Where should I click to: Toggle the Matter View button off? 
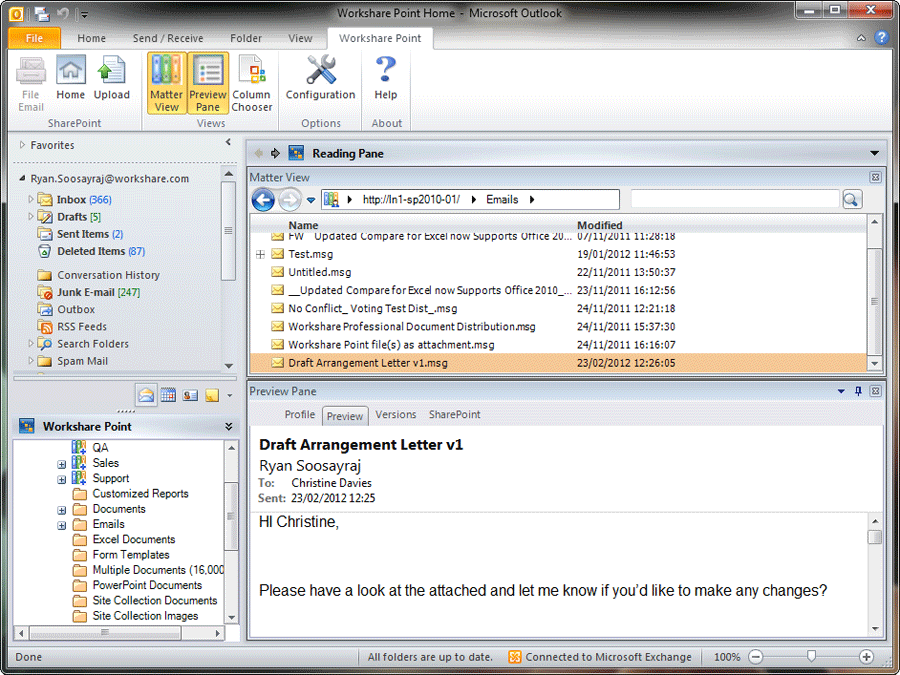[167, 83]
